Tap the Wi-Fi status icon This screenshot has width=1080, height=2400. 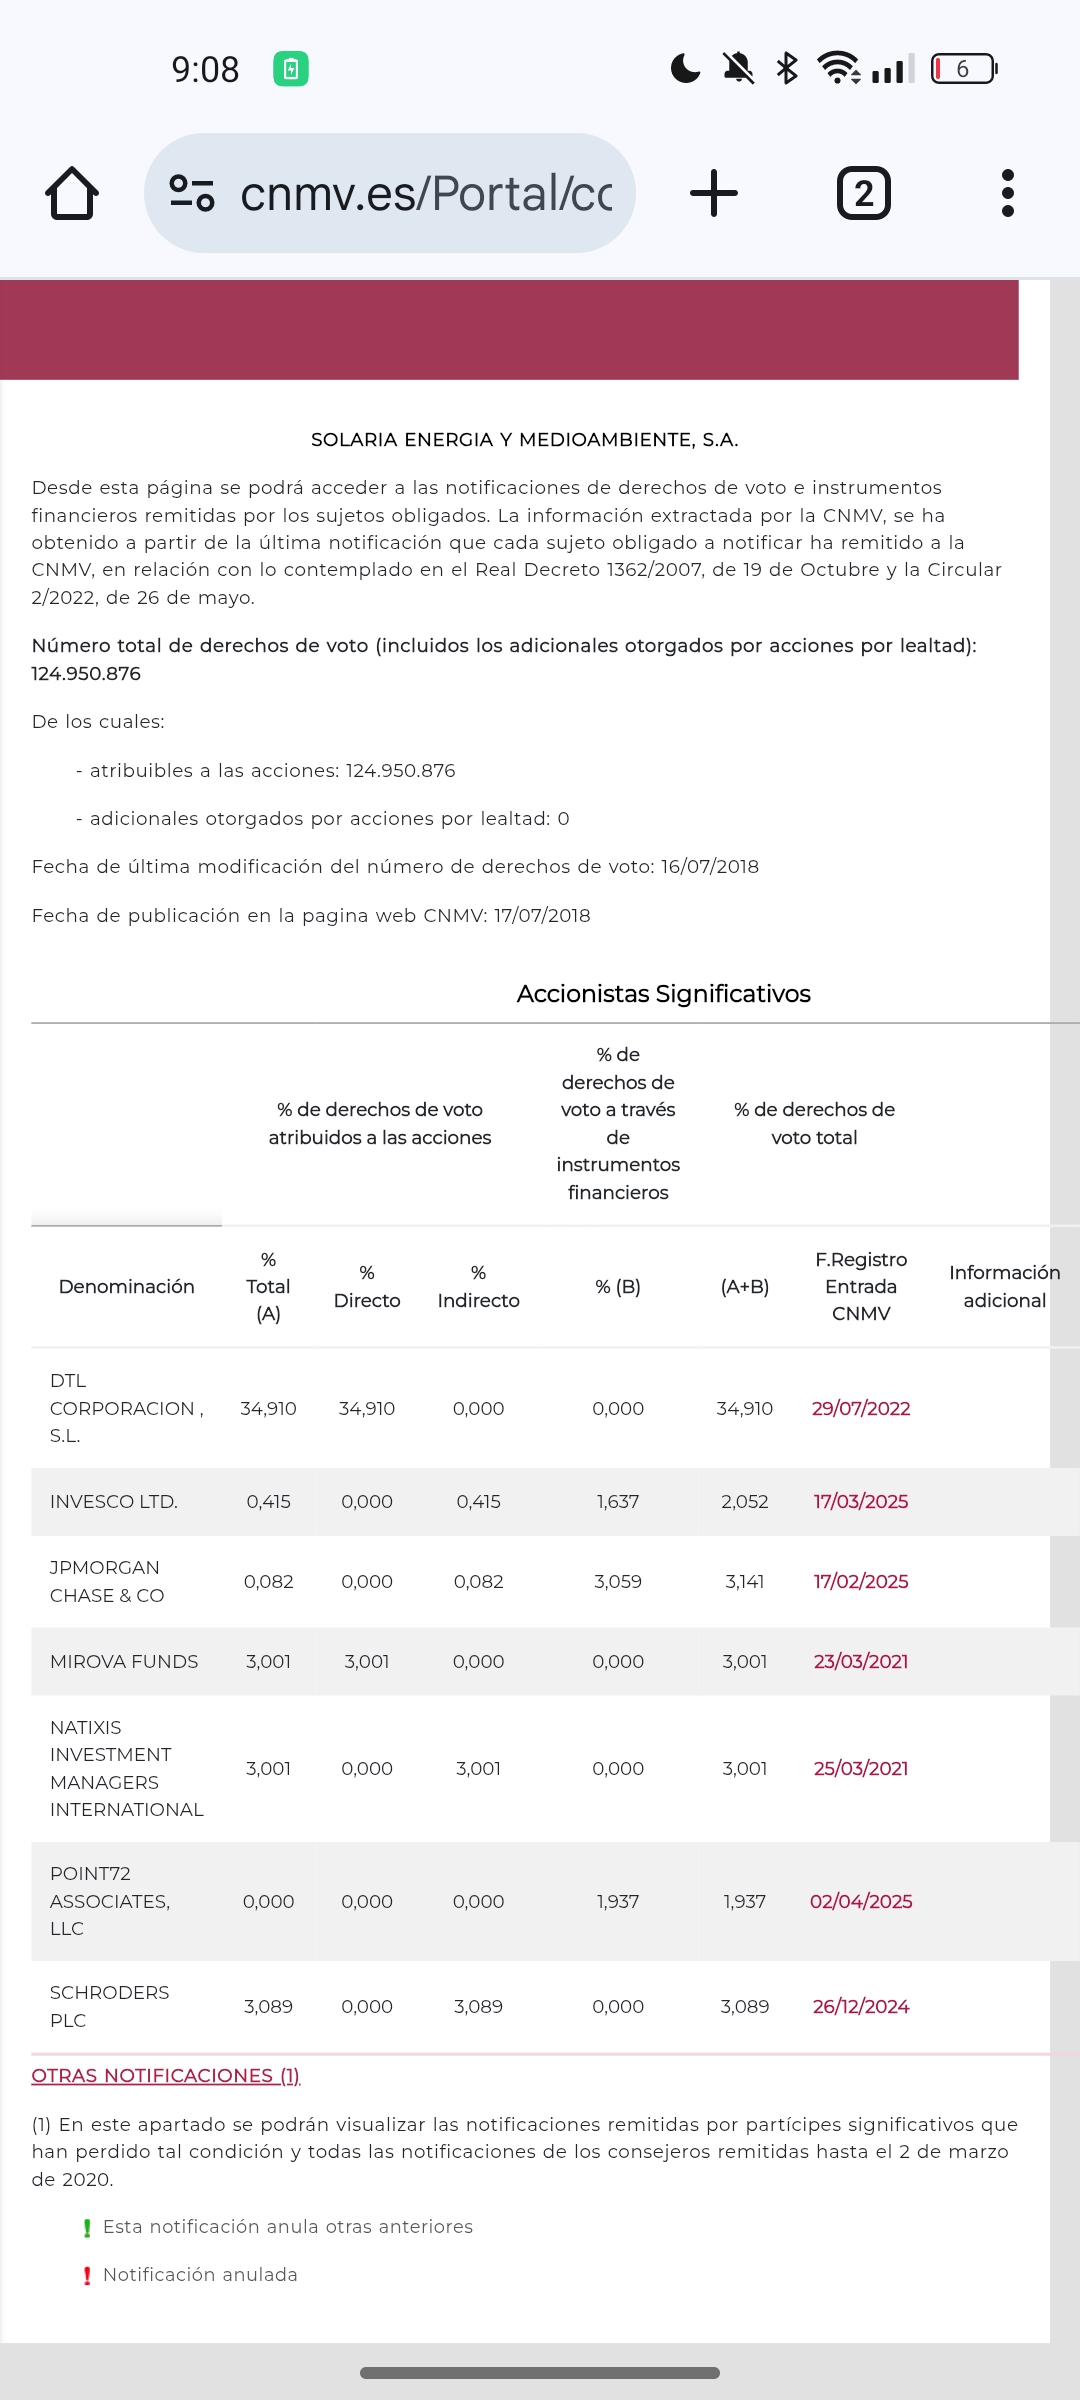point(838,68)
